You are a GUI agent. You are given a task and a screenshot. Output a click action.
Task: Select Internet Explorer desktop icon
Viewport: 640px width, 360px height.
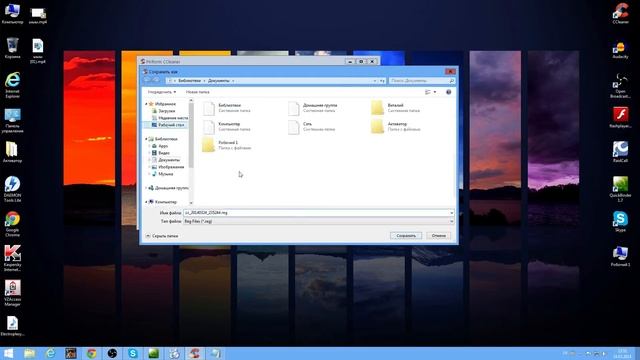coord(12,85)
